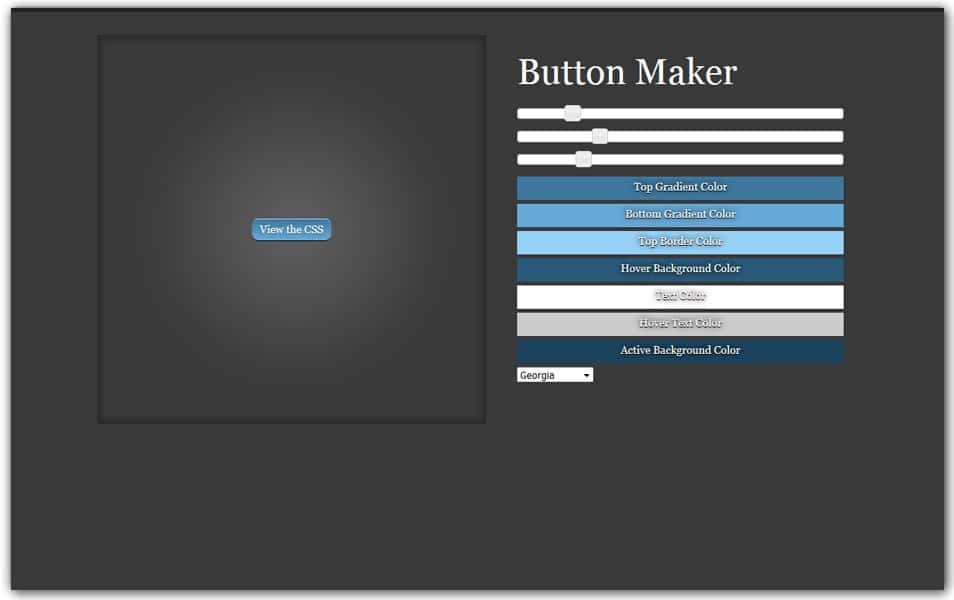The image size is (954, 600).
Task: Open the Text Color picker
Action: [679, 296]
